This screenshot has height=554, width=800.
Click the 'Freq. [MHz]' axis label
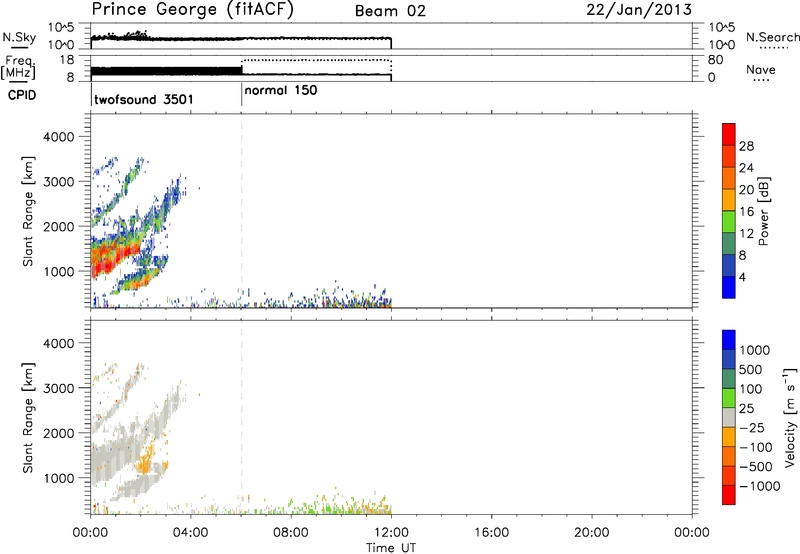point(18,67)
